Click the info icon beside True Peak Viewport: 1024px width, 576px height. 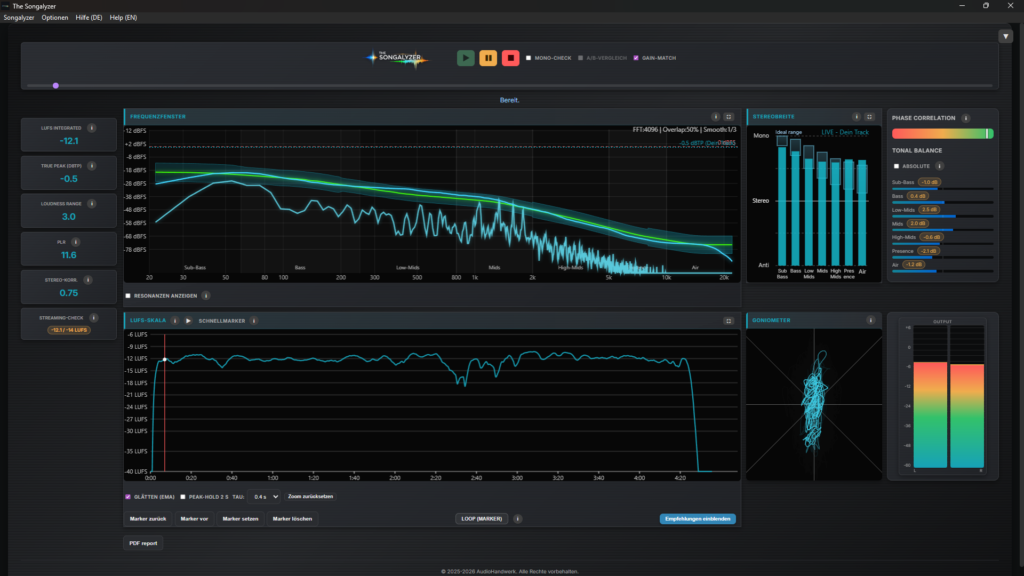point(91,165)
